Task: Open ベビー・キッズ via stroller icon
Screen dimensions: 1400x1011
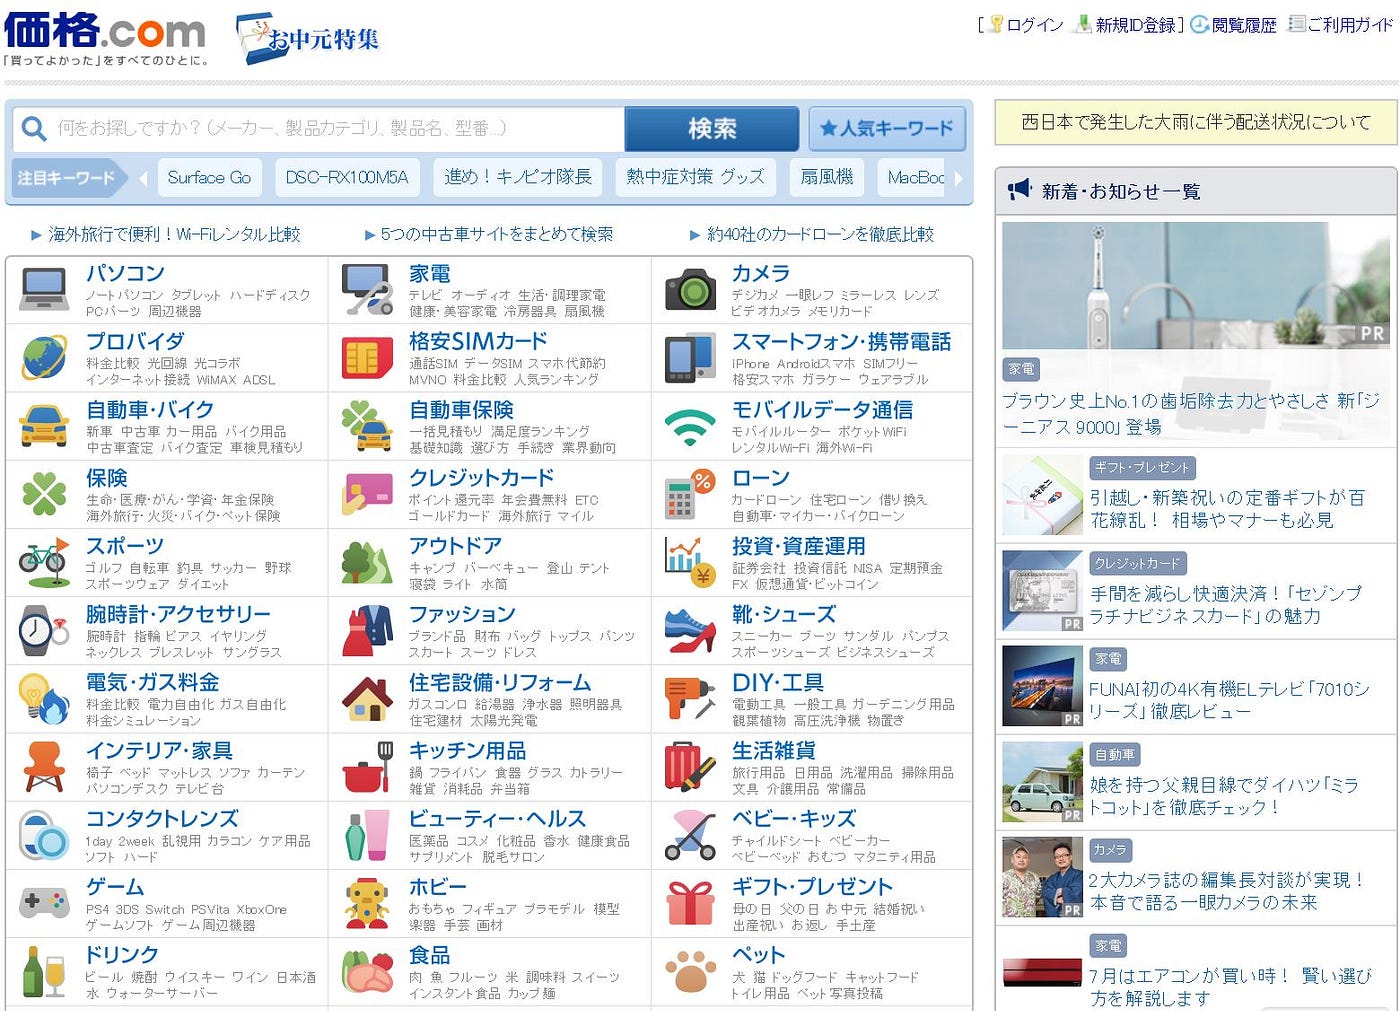Action: pos(690,834)
